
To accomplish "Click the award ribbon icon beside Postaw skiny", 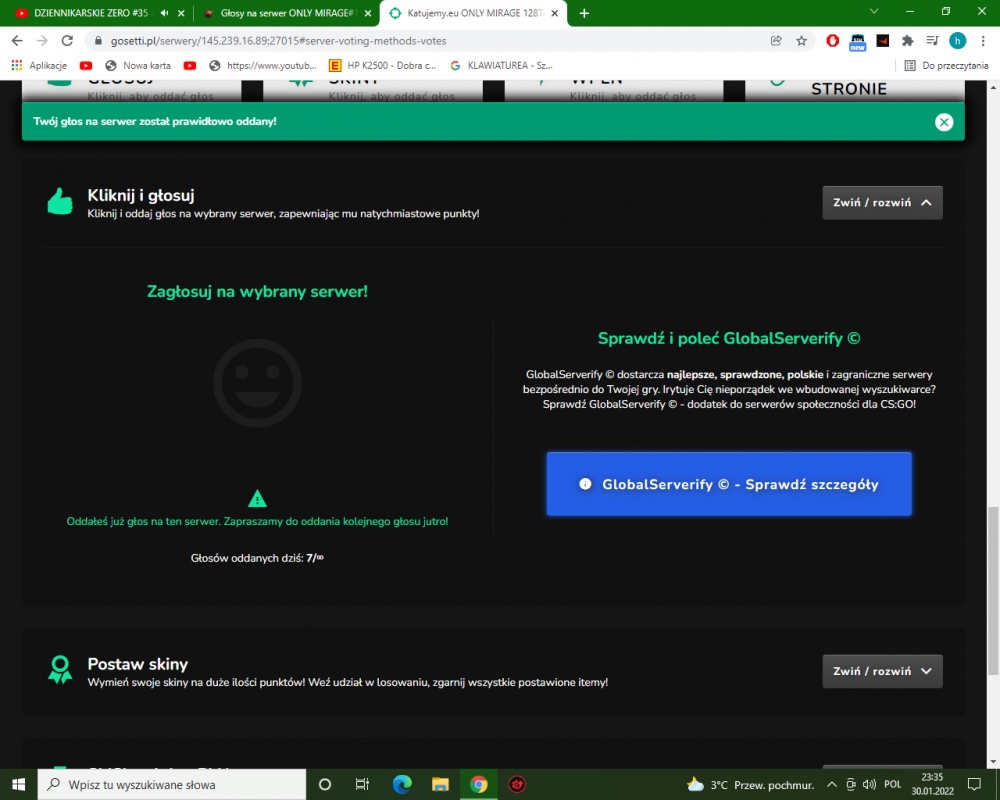I will point(60,670).
